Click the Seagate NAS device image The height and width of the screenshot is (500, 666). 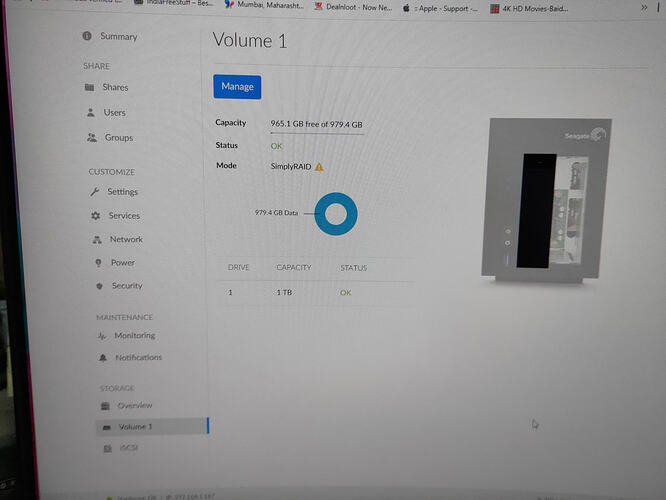545,201
